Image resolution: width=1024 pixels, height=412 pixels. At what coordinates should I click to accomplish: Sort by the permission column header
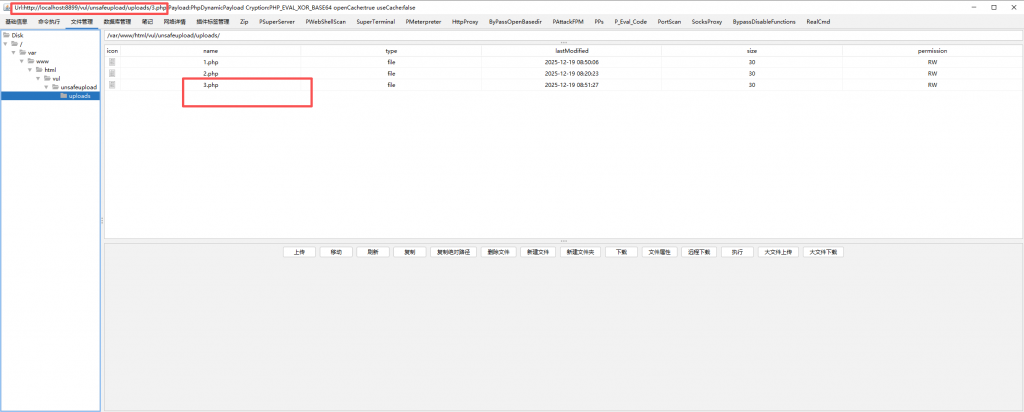[932, 50]
